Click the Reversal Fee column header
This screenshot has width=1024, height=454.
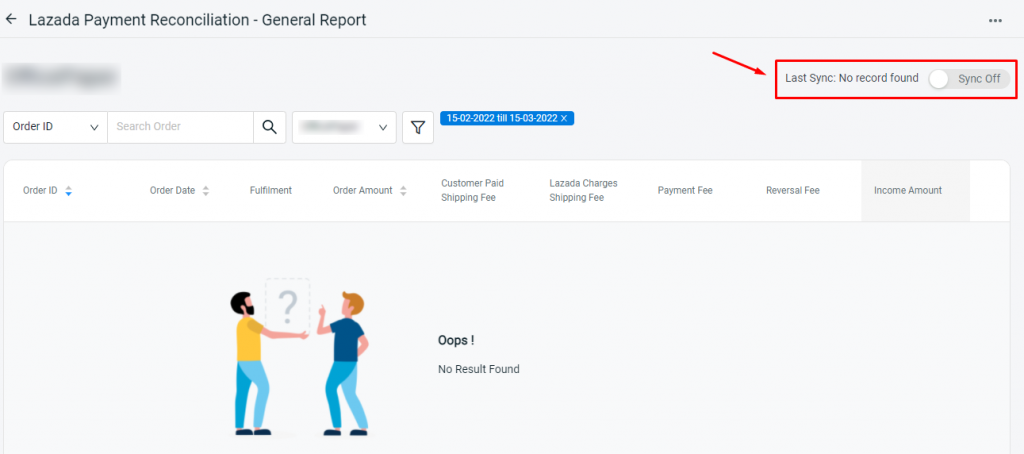(792, 191)
